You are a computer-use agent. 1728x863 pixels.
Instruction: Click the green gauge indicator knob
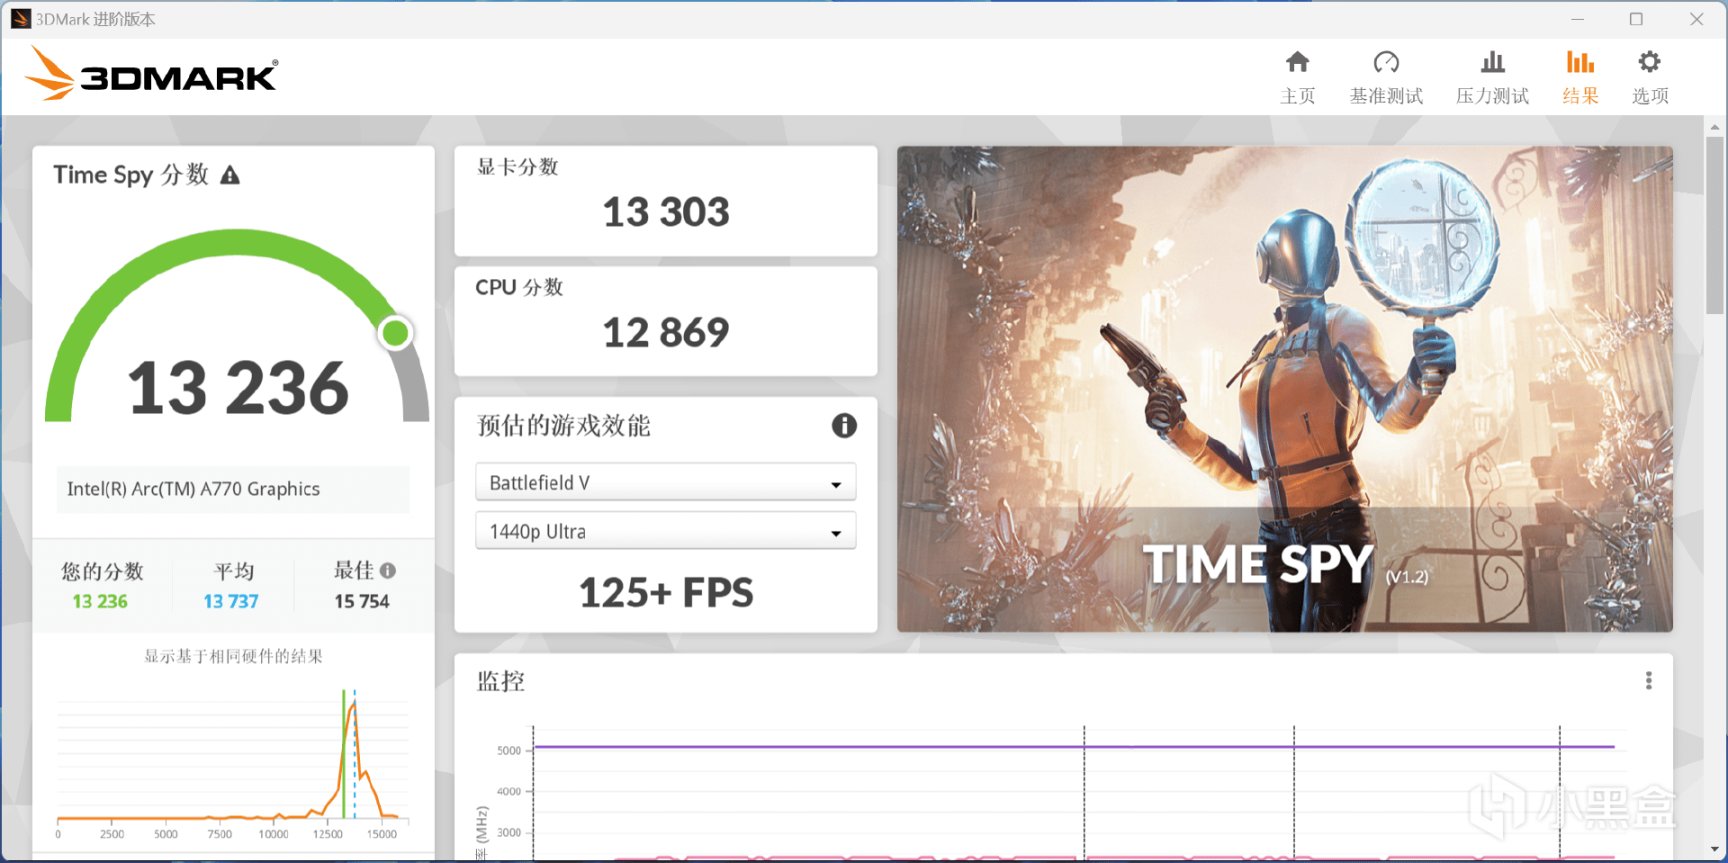pyautogui.click(x=396, y=333)
